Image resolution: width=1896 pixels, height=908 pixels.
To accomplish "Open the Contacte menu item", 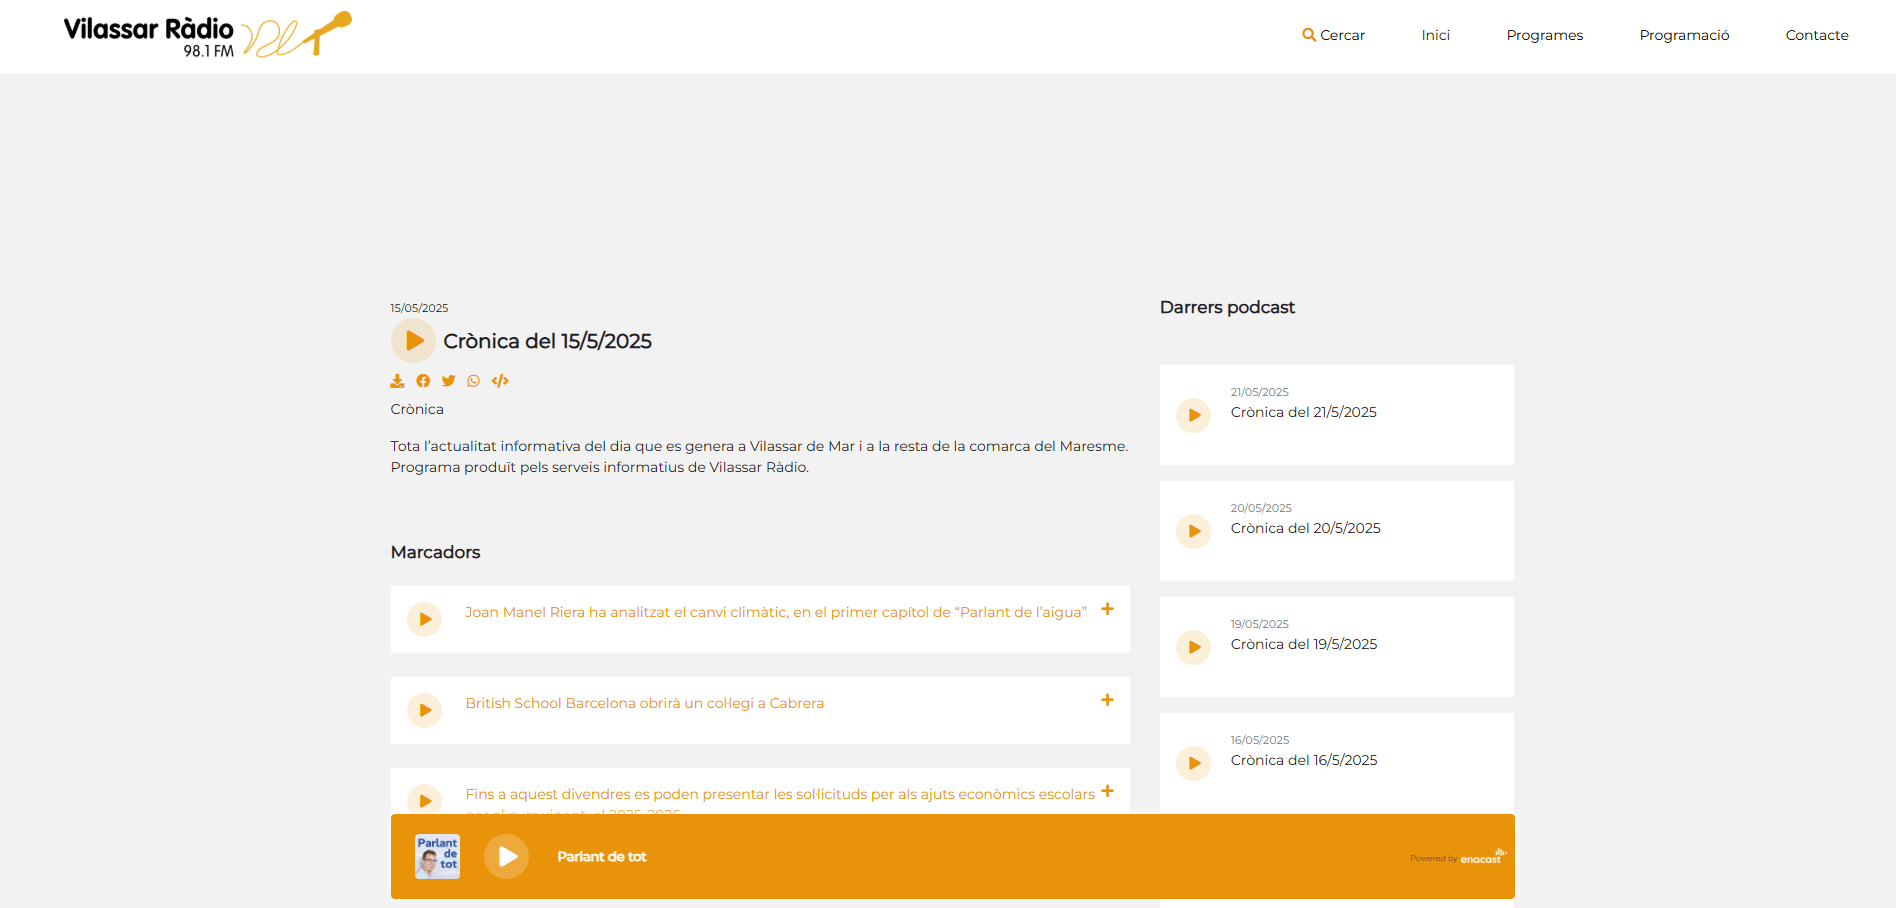I will [x=1817, y=35].
